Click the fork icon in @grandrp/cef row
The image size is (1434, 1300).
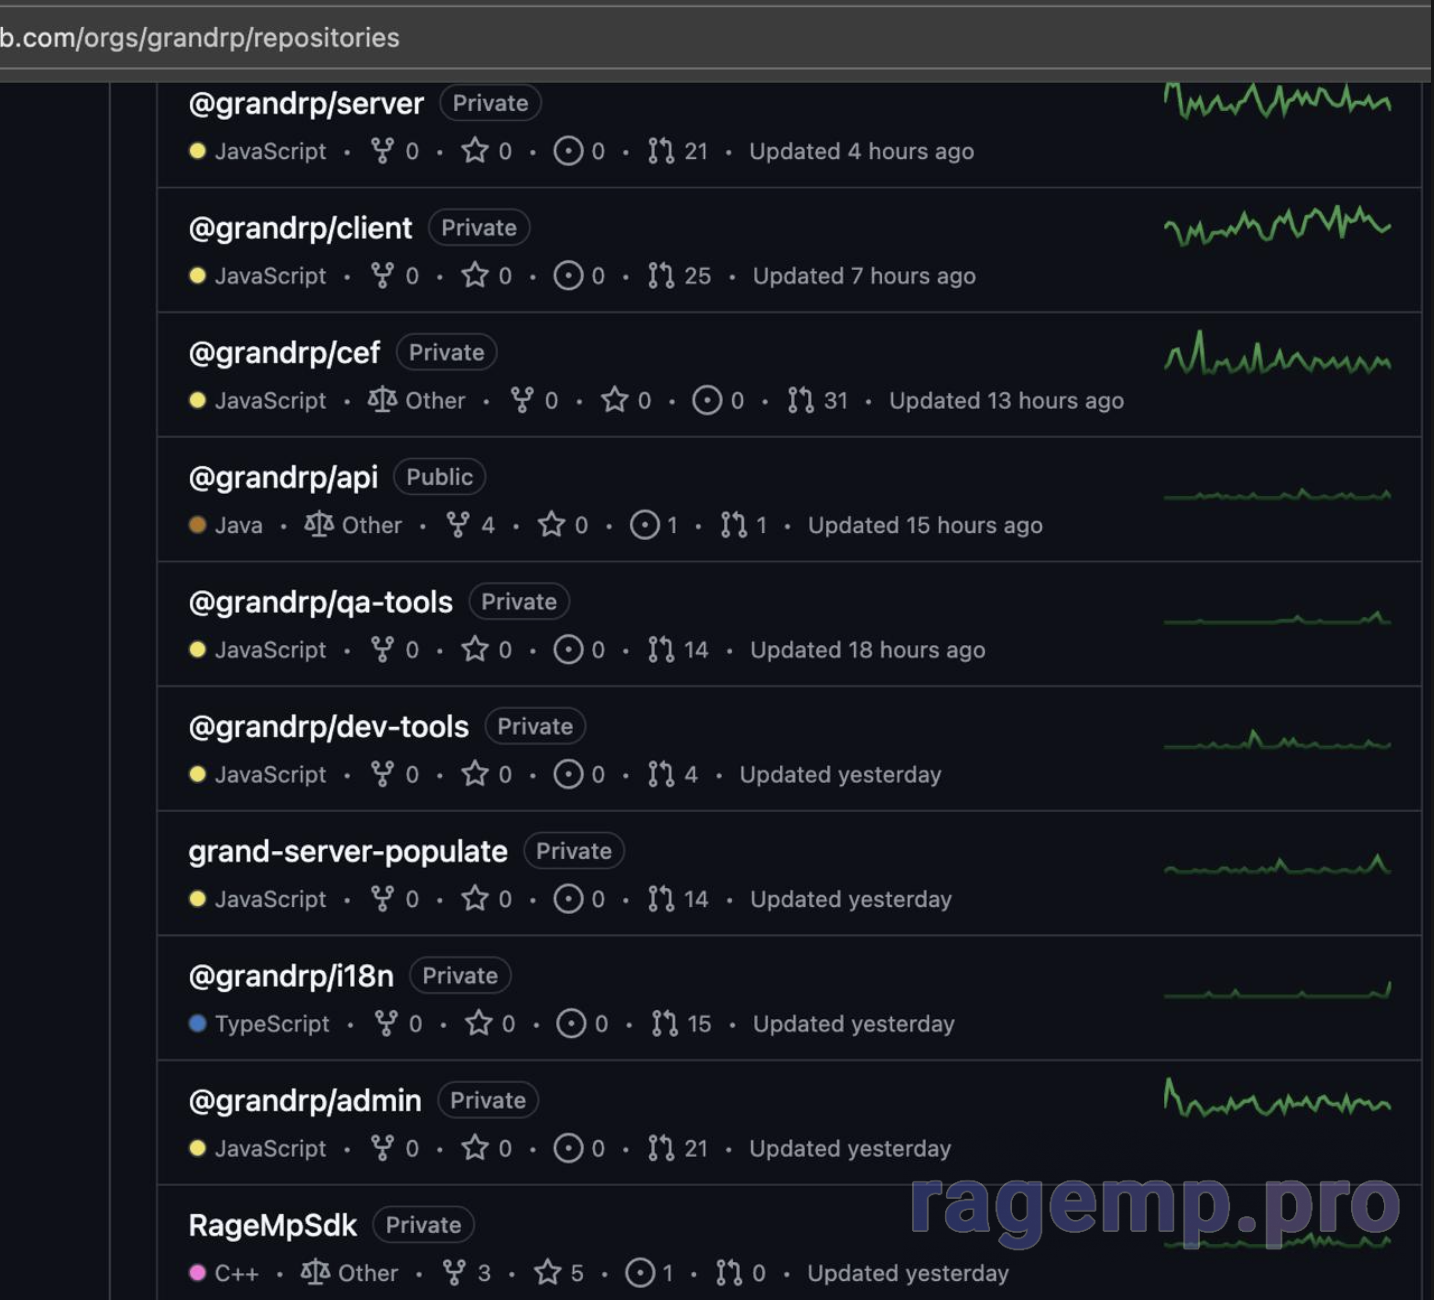522,400
